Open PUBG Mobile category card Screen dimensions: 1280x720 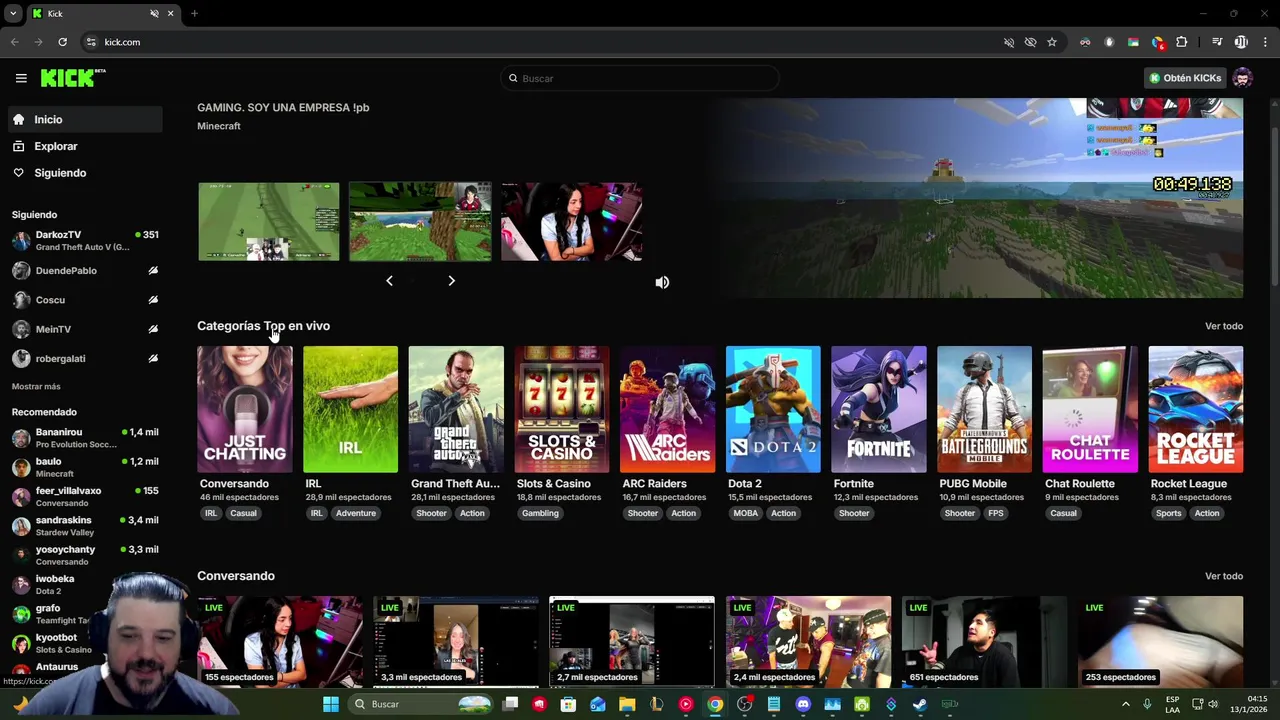984,409
